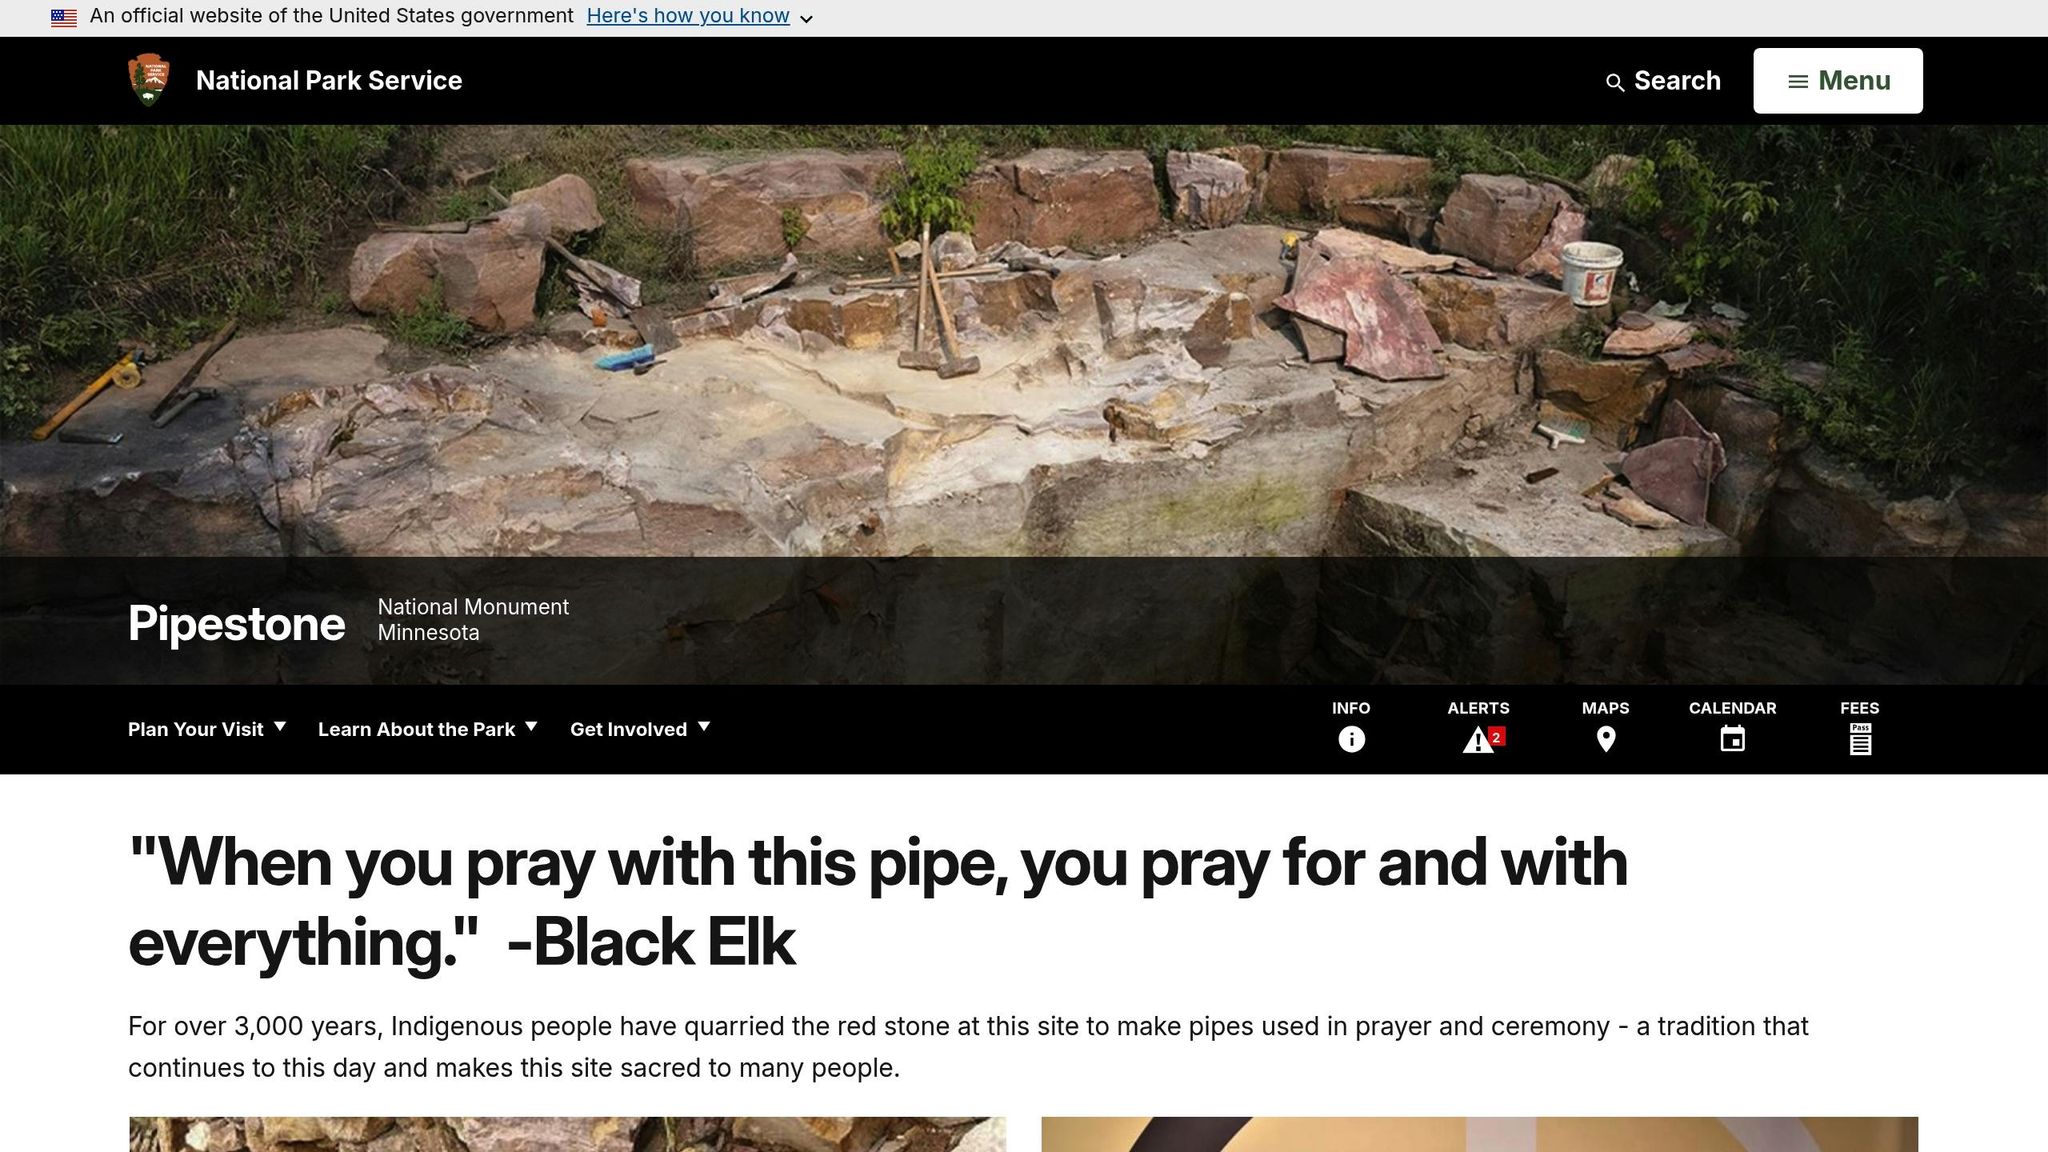2048x1152 pixels.
Task: Open the Fees pass icon
Action: tap(1860, 739)
